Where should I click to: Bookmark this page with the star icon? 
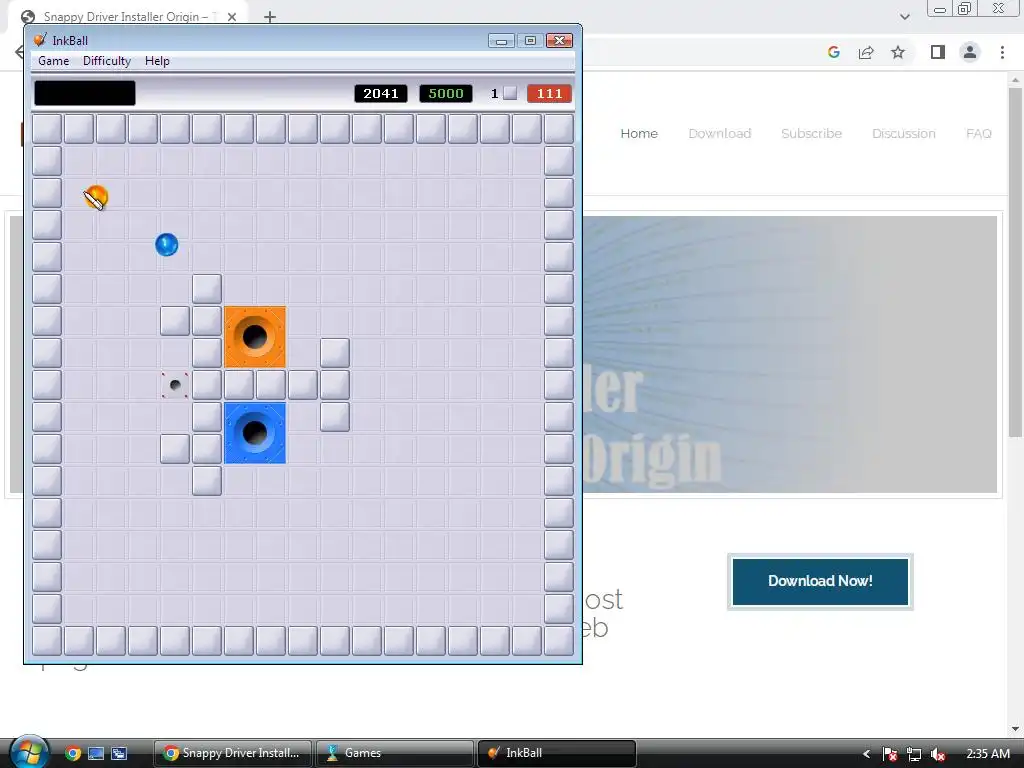pos(898,52)
